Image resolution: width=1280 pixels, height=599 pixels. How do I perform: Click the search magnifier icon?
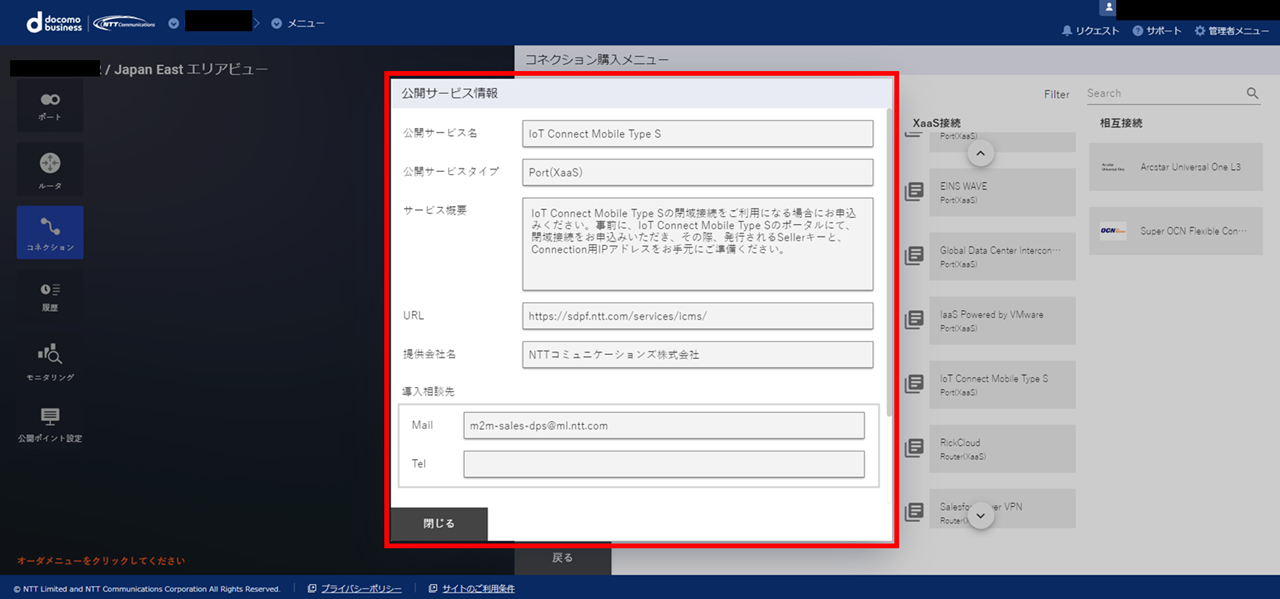pos(1253,93)
